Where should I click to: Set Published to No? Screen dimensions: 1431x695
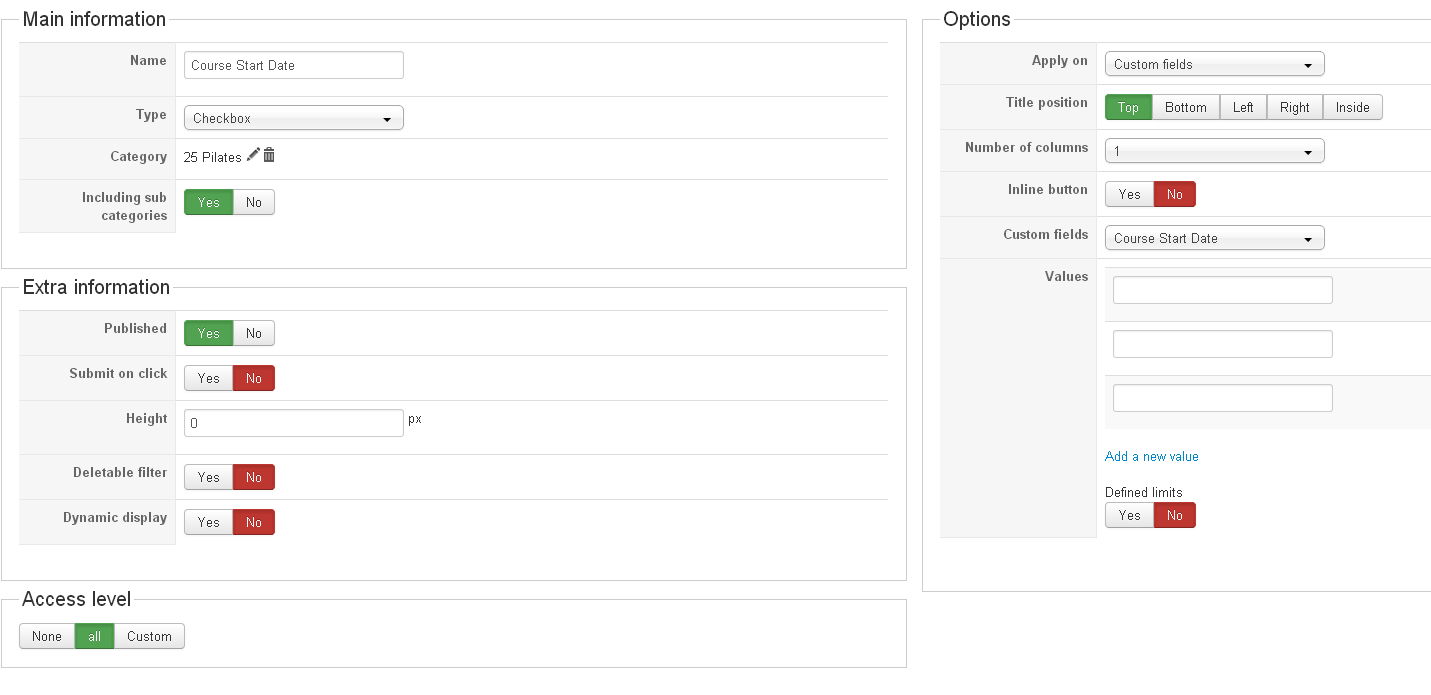pyautogui.click(x=254, y=333)
